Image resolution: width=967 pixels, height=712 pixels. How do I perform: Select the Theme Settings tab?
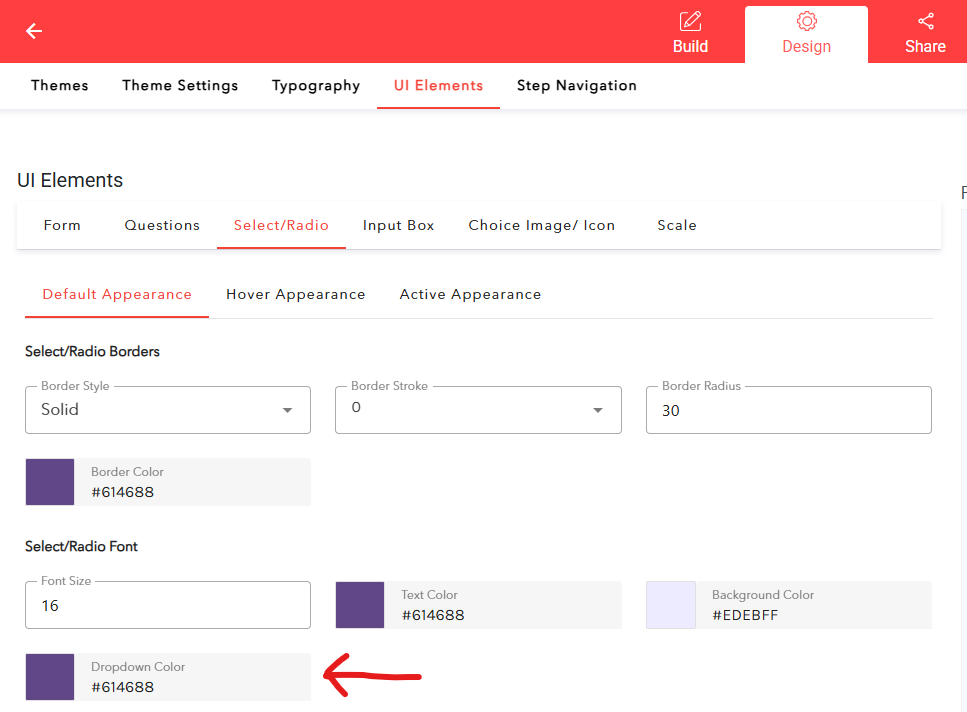[180, 85]
